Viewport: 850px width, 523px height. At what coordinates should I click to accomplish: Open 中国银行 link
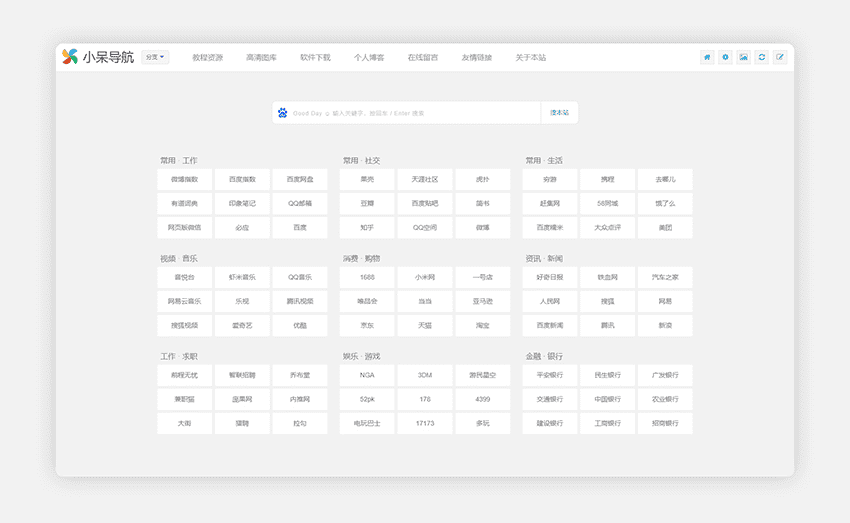click(608, 399)
